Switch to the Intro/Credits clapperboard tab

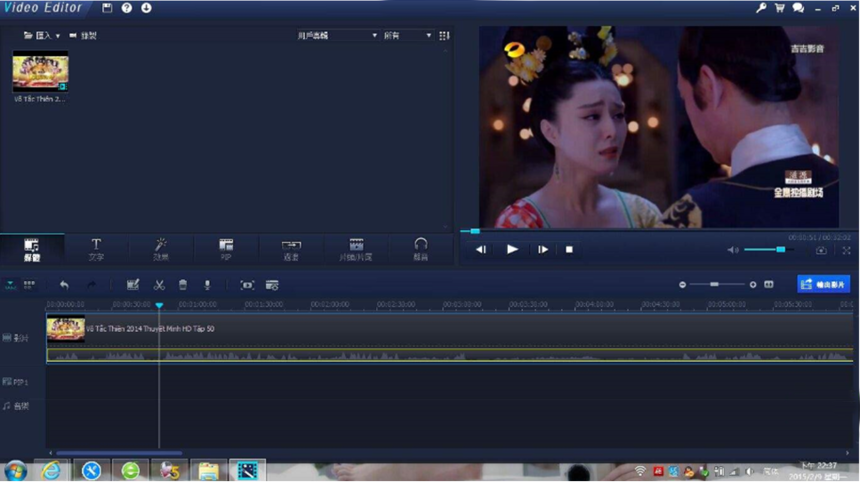[356, 249]
